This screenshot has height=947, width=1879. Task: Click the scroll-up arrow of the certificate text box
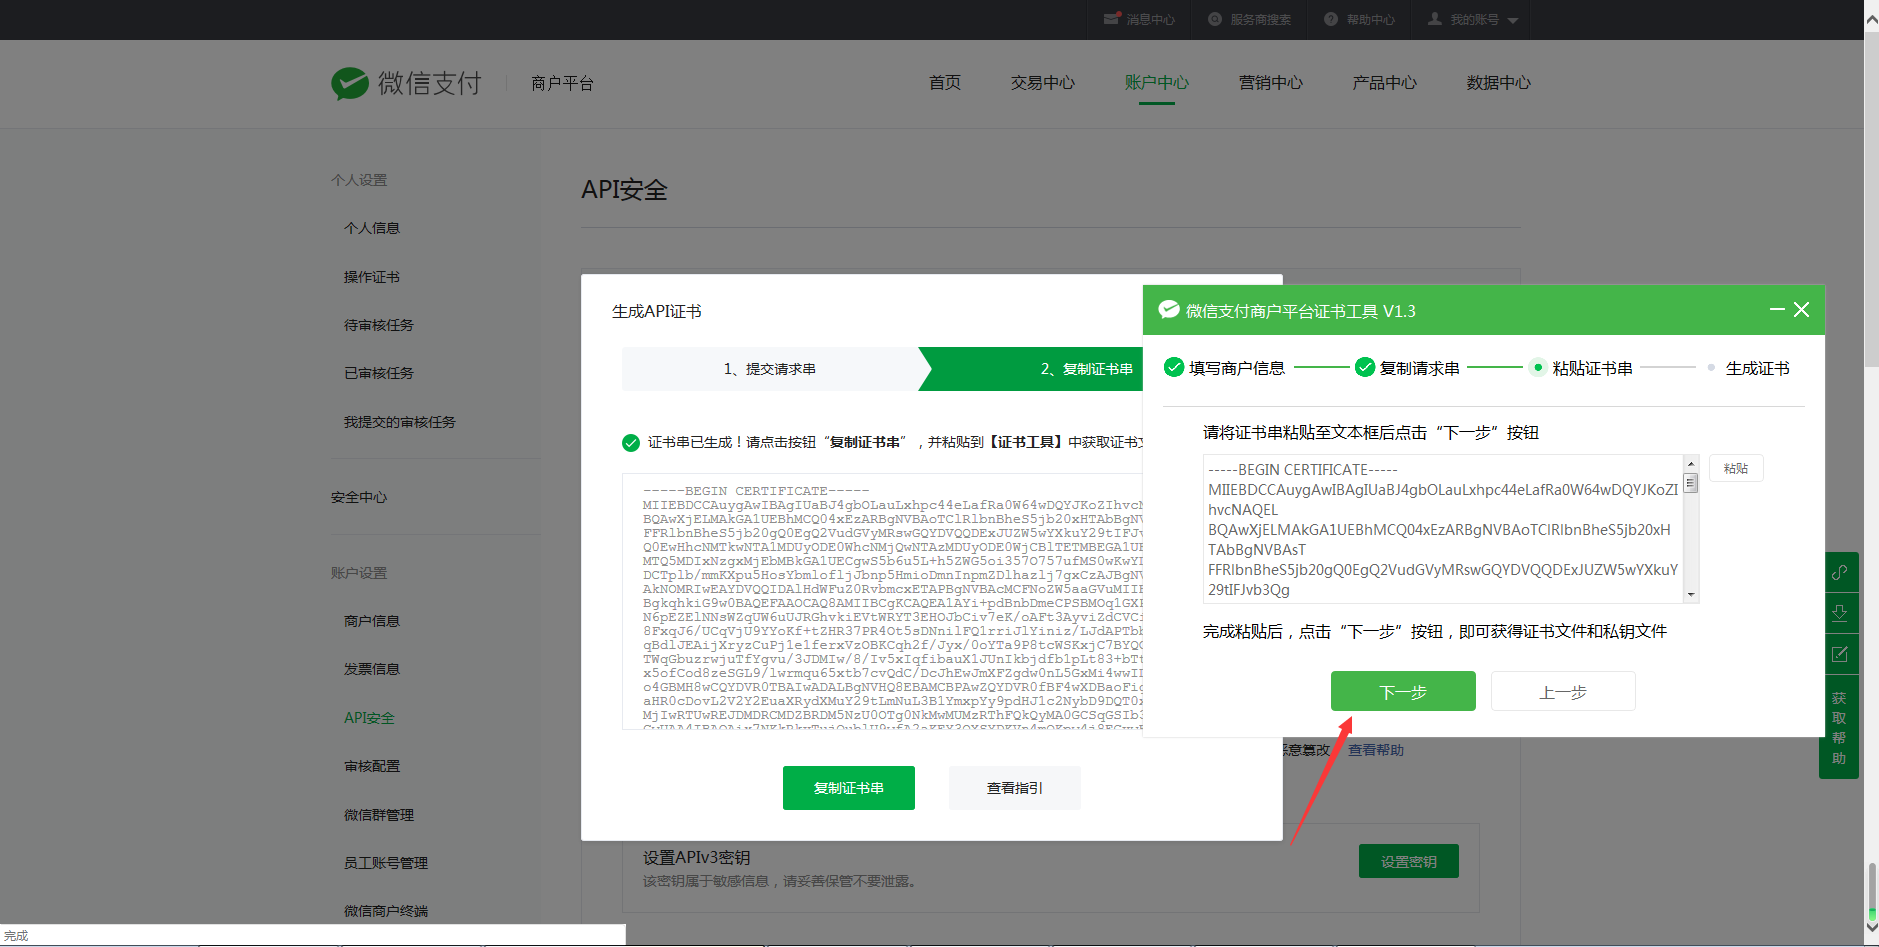tap(1691, 463)
